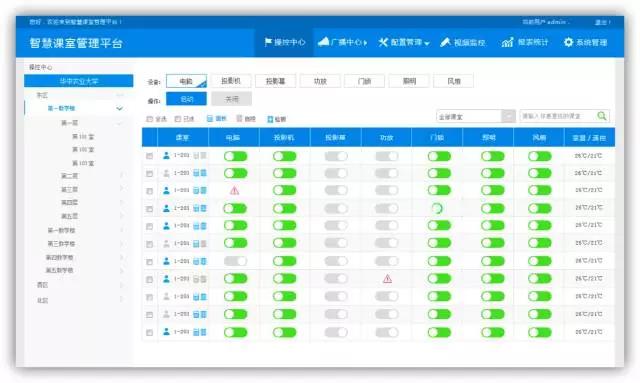Click the current user admin label

tap(545, 22)
